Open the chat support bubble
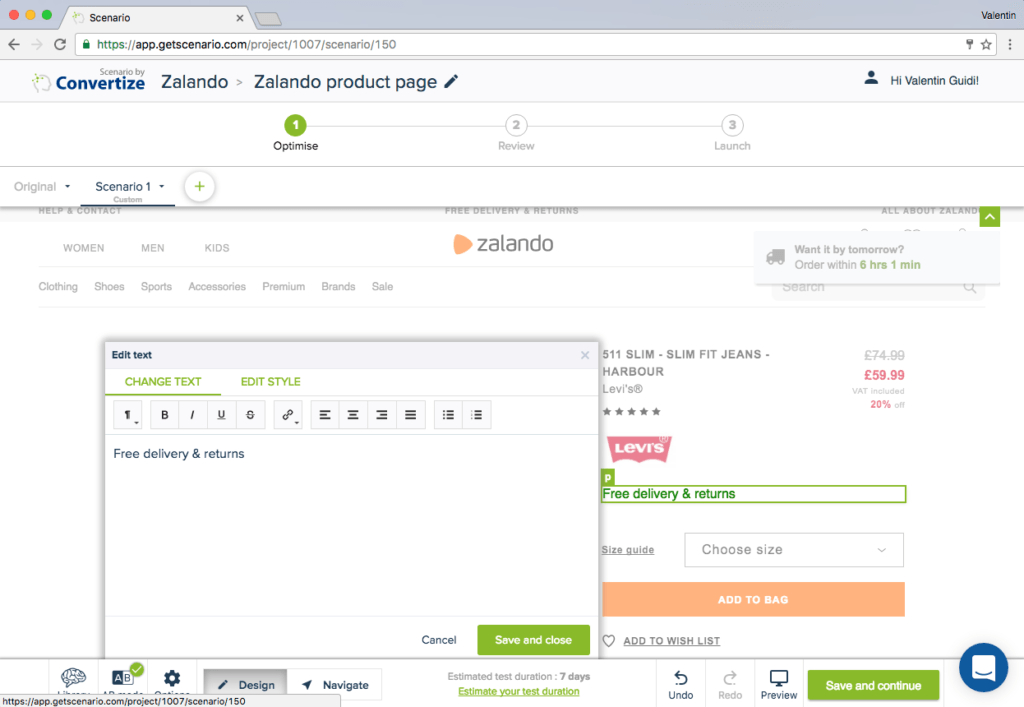1024x707 pixels. click(984, 668)
